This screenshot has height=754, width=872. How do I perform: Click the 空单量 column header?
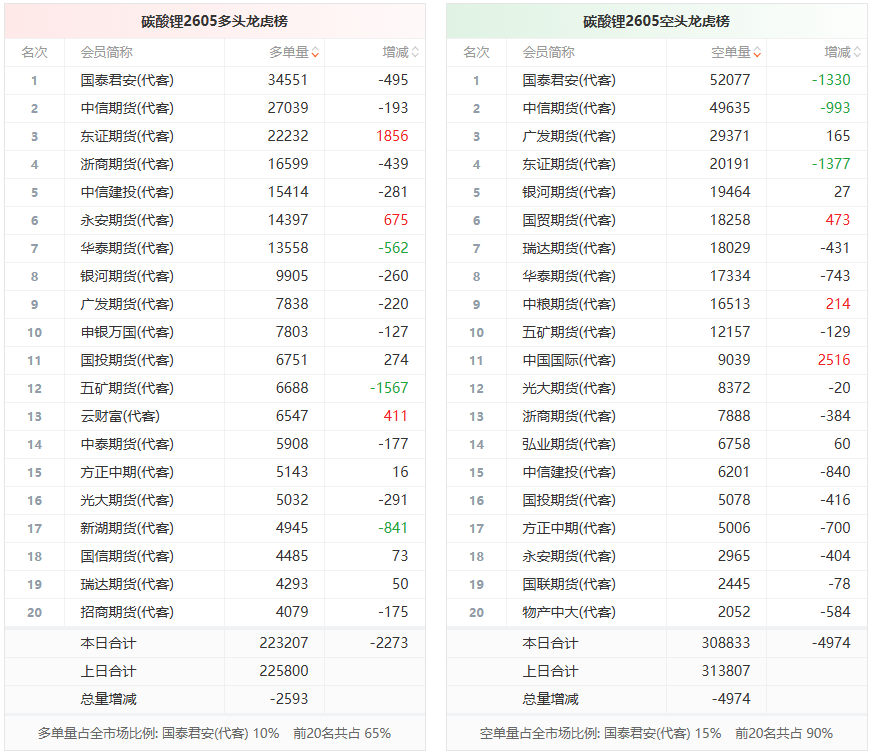[x=731, y=52]
